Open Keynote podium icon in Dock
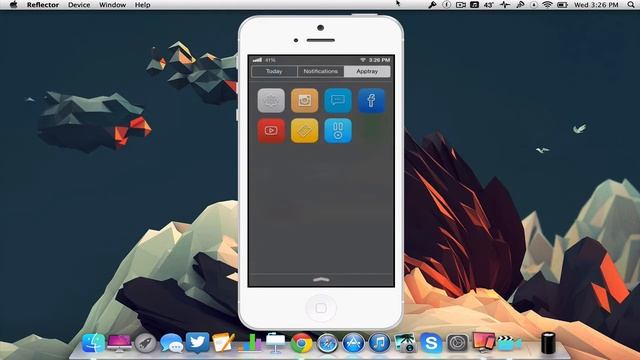This screenshot has width=640, height=360. (x=276, y=343)
